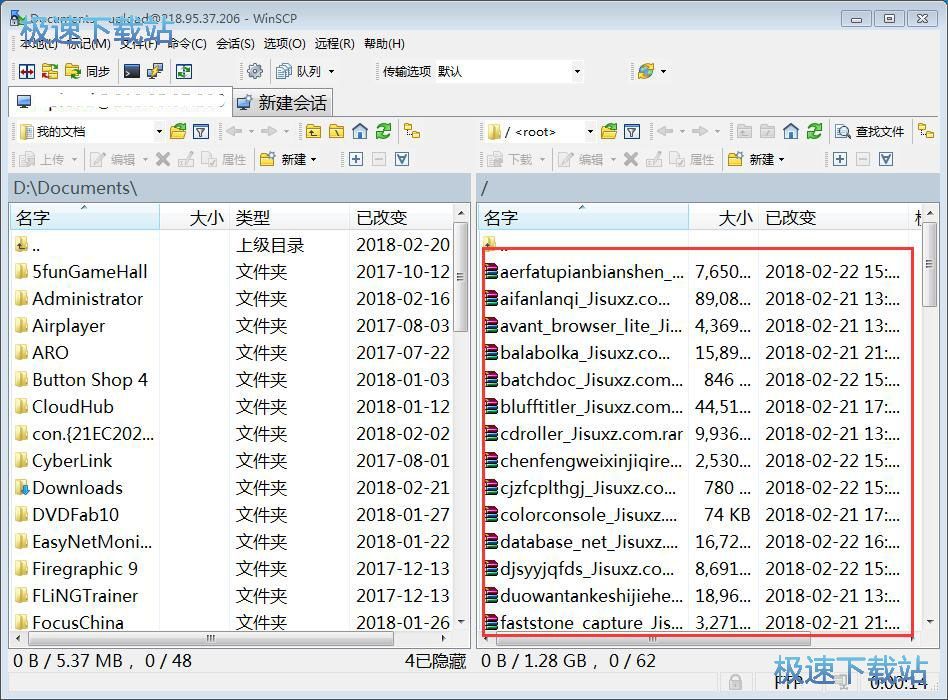Image resolution: width=948 pixels, height=700 pixels.
Task: Open the console terminal icon
Action: click(132, 71)
